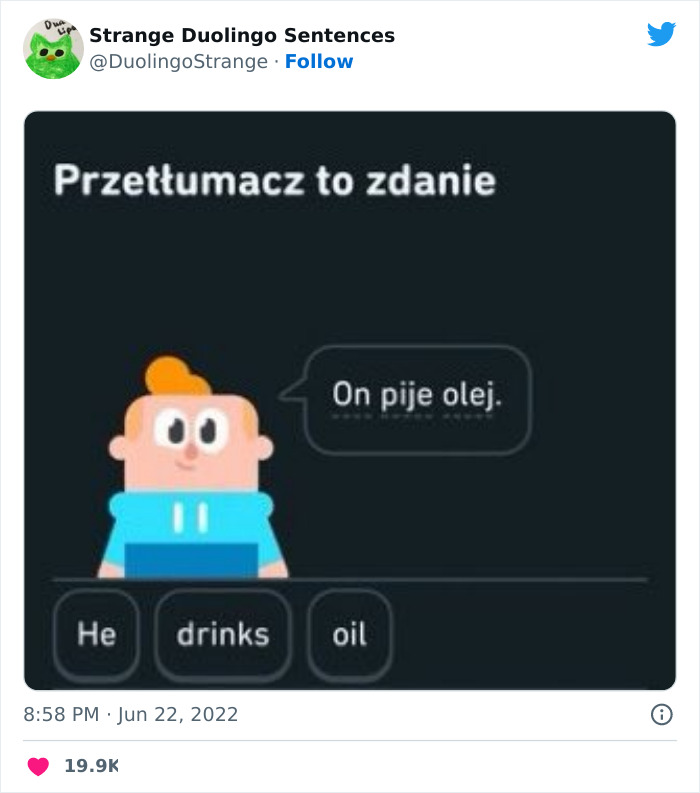
Task: Open the tweet info circle icon
Action: click(661, 714)
